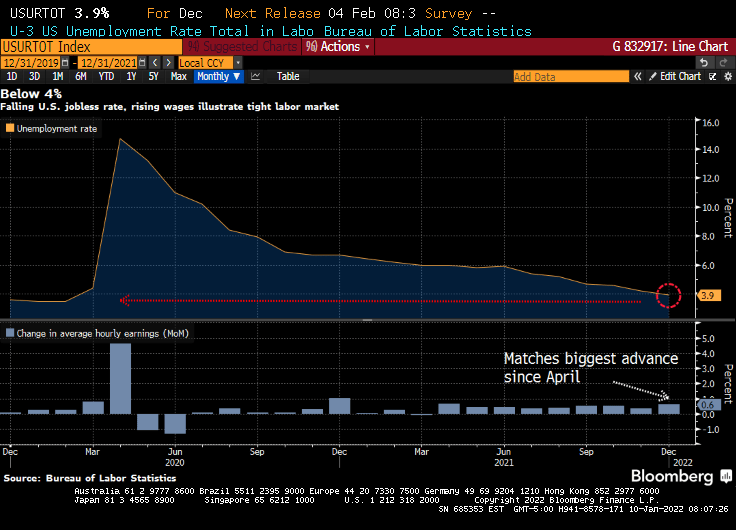Image resolution: width=736 pixels, height=530 pixels.
Task: Switch to the Table view
Action: click(x=287, y=76)
